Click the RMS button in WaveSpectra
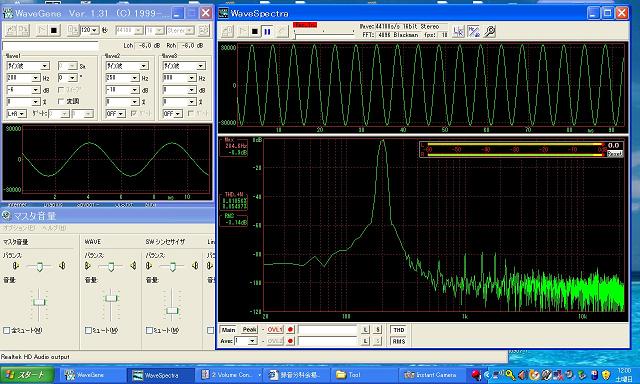 tap(399, 341)
